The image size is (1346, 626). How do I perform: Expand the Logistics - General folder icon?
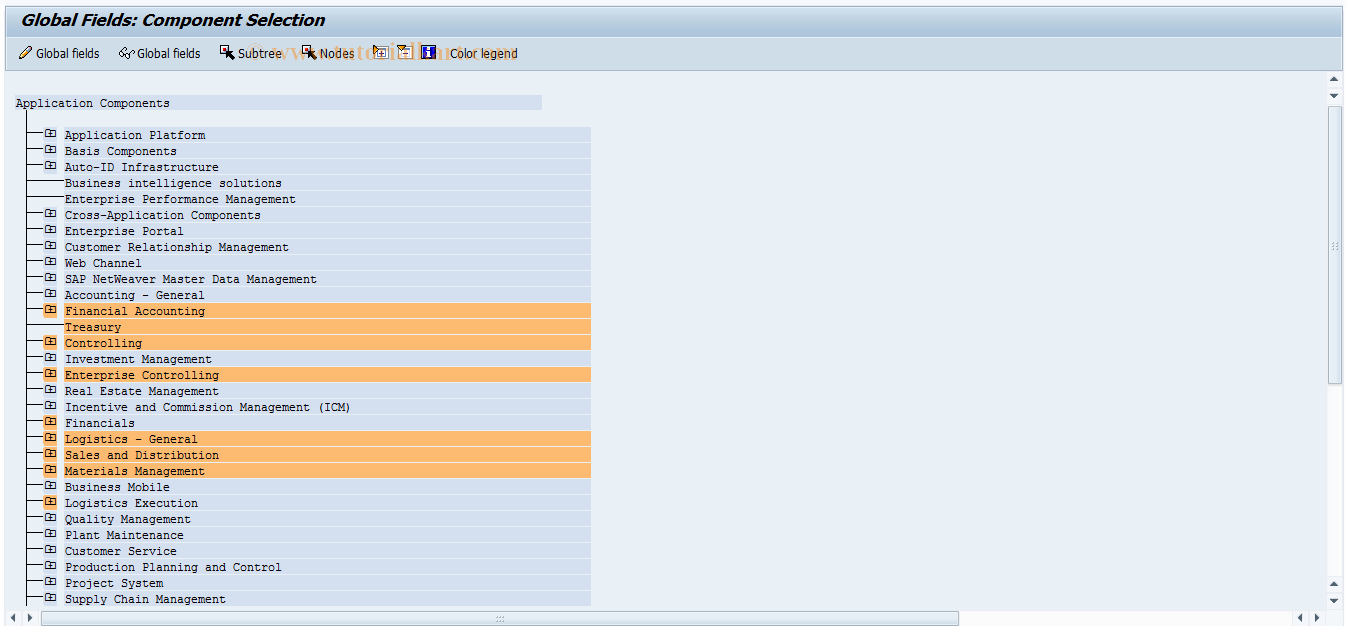(x=50, y=438)
